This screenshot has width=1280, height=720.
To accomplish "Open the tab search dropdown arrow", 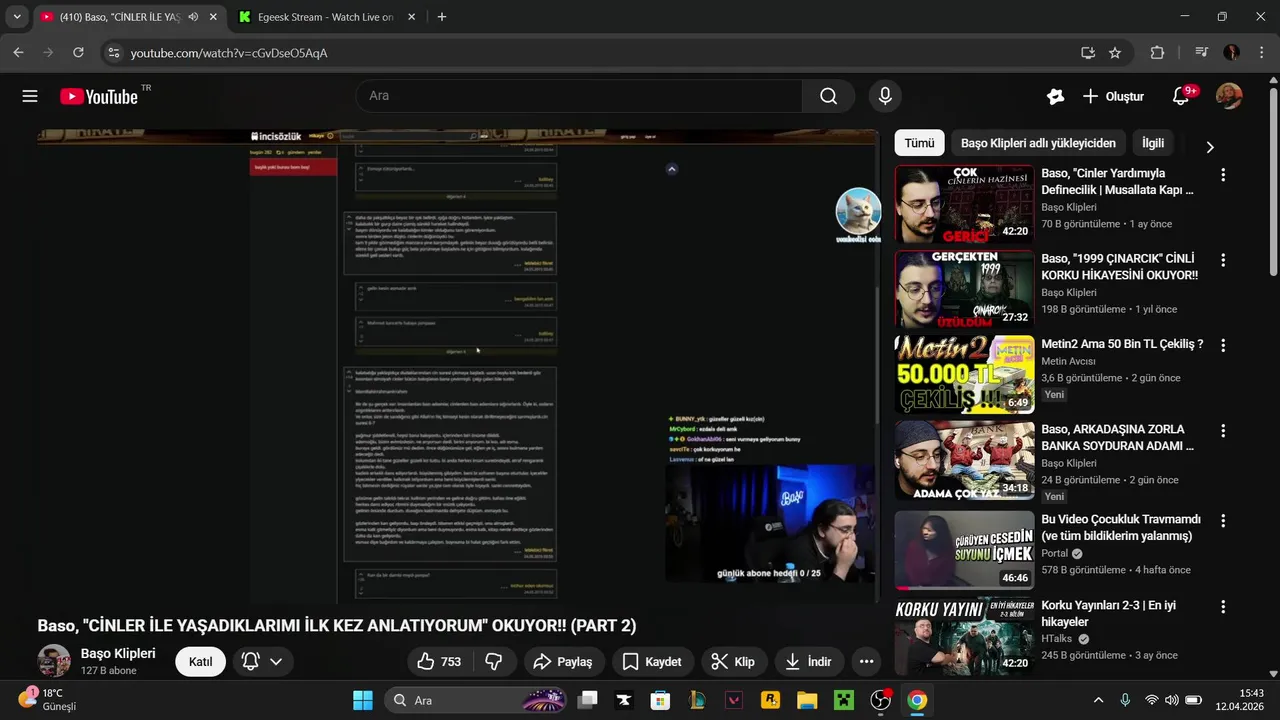I will (17, 17).
